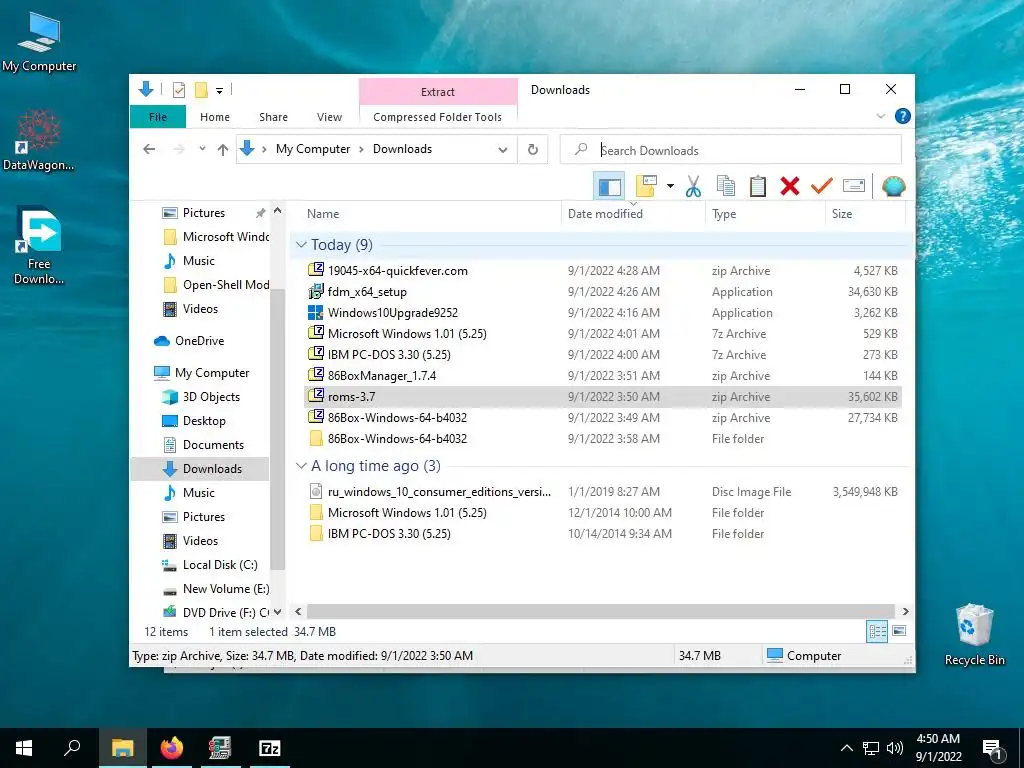Open Open-Shell settings shell icon
Viewport: 1024px width, 768px height.
click(x=893, y=187)
